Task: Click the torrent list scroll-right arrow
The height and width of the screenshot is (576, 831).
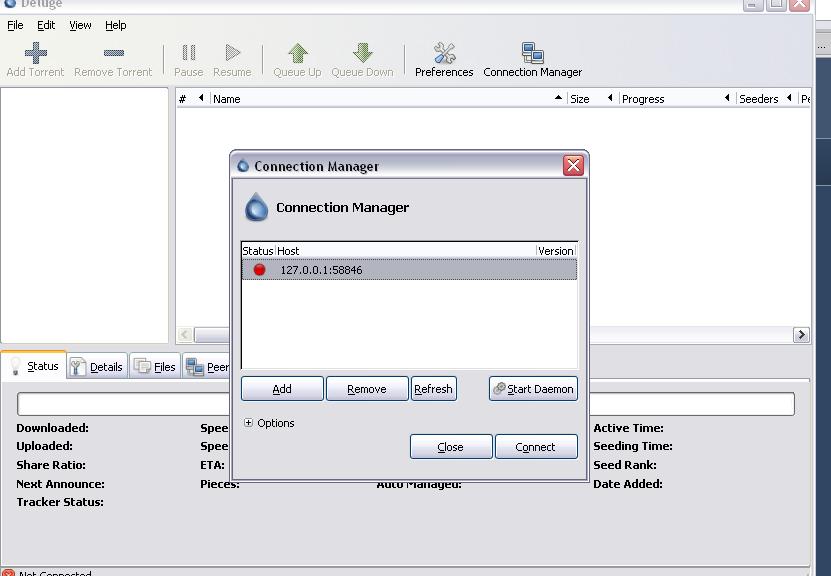Action: [x=801, y=335]
